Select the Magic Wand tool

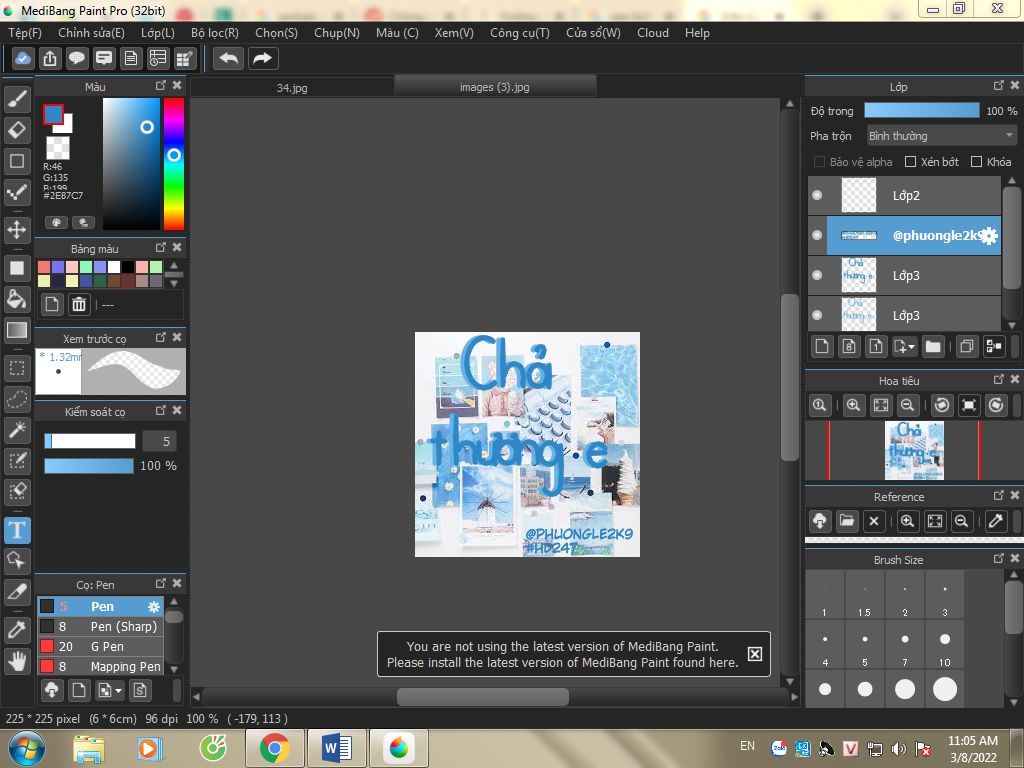(17, 430)
